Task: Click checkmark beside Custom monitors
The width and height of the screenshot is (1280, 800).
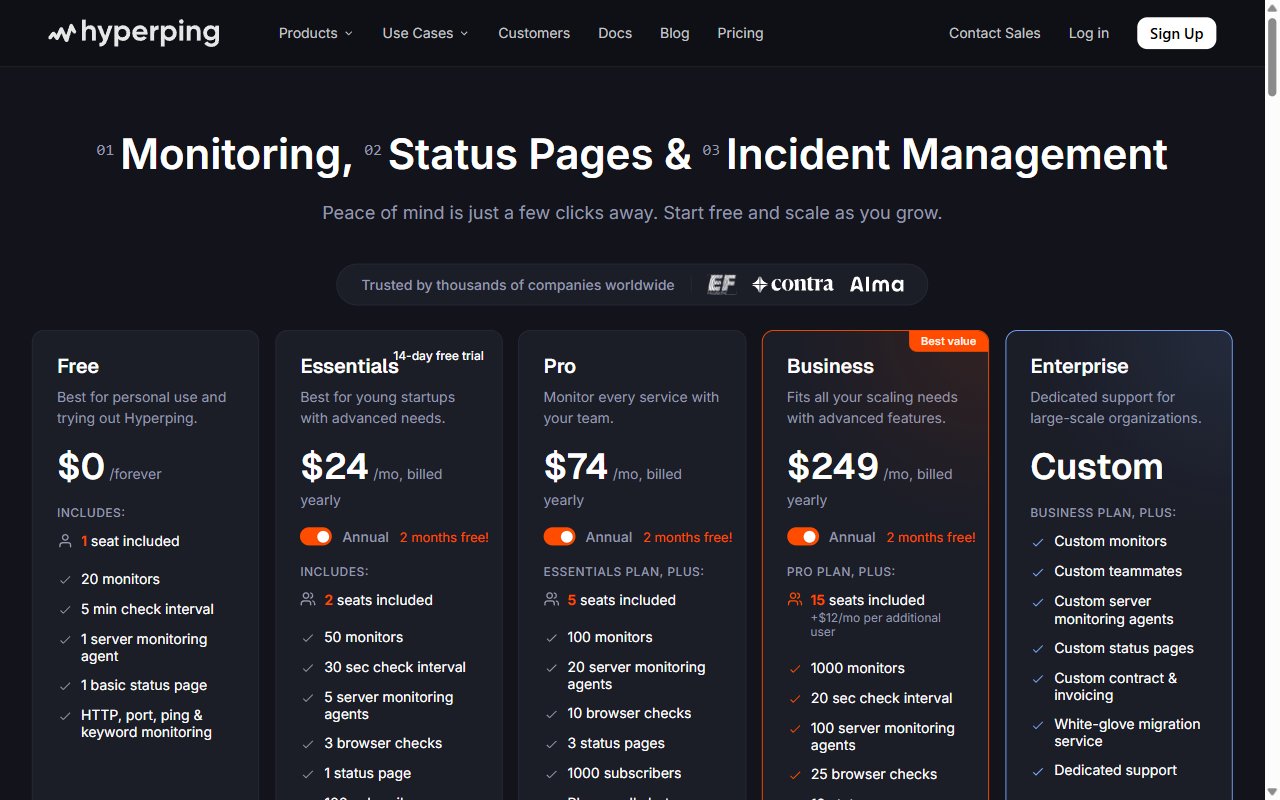Action: pyautogui.click(x=1038, y=541)
